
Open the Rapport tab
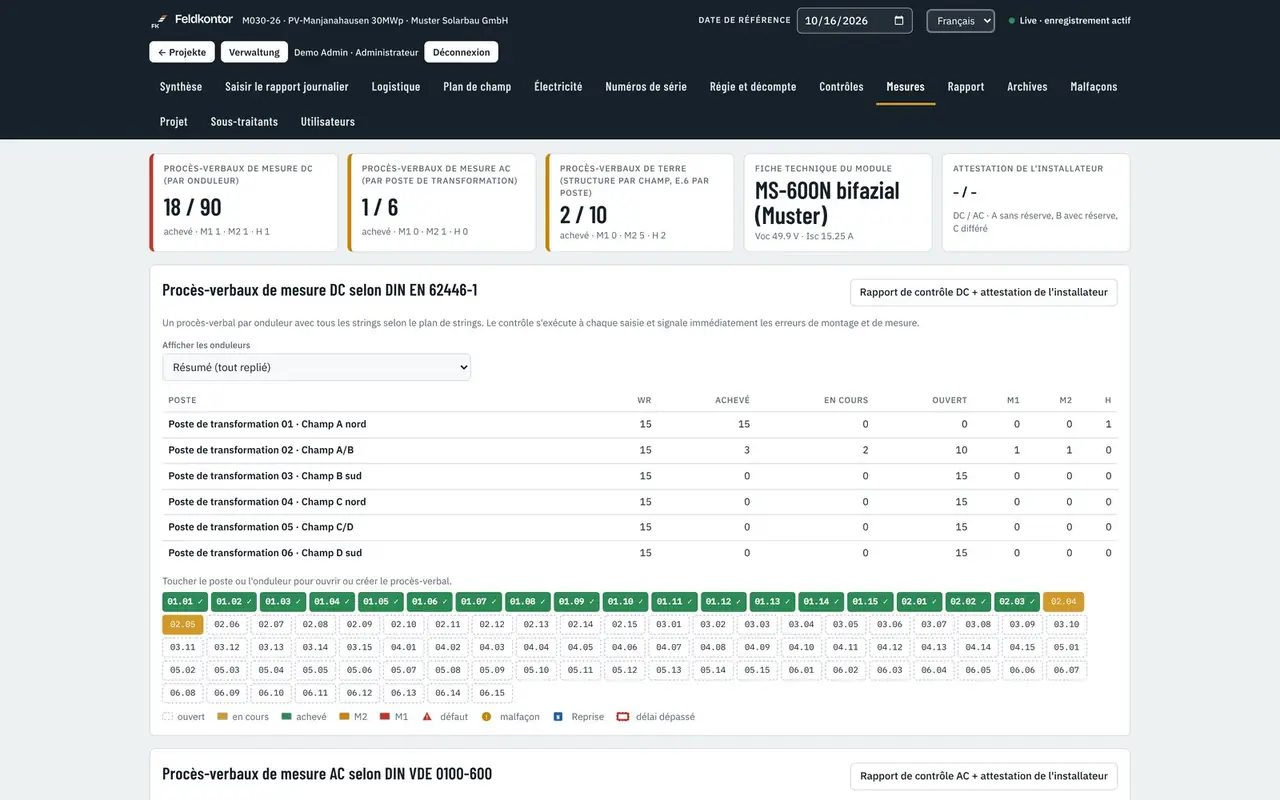(966, 87)
